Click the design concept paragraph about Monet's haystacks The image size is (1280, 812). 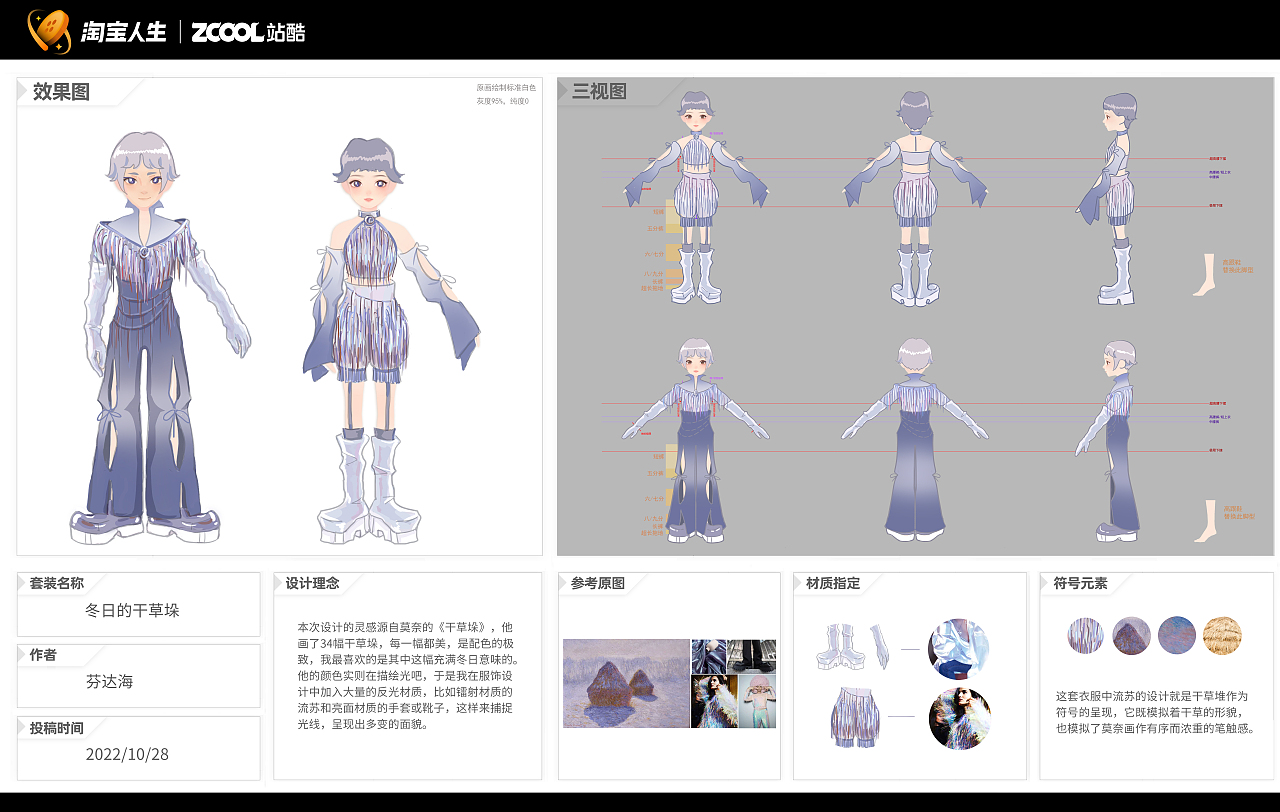coord(408,675)
